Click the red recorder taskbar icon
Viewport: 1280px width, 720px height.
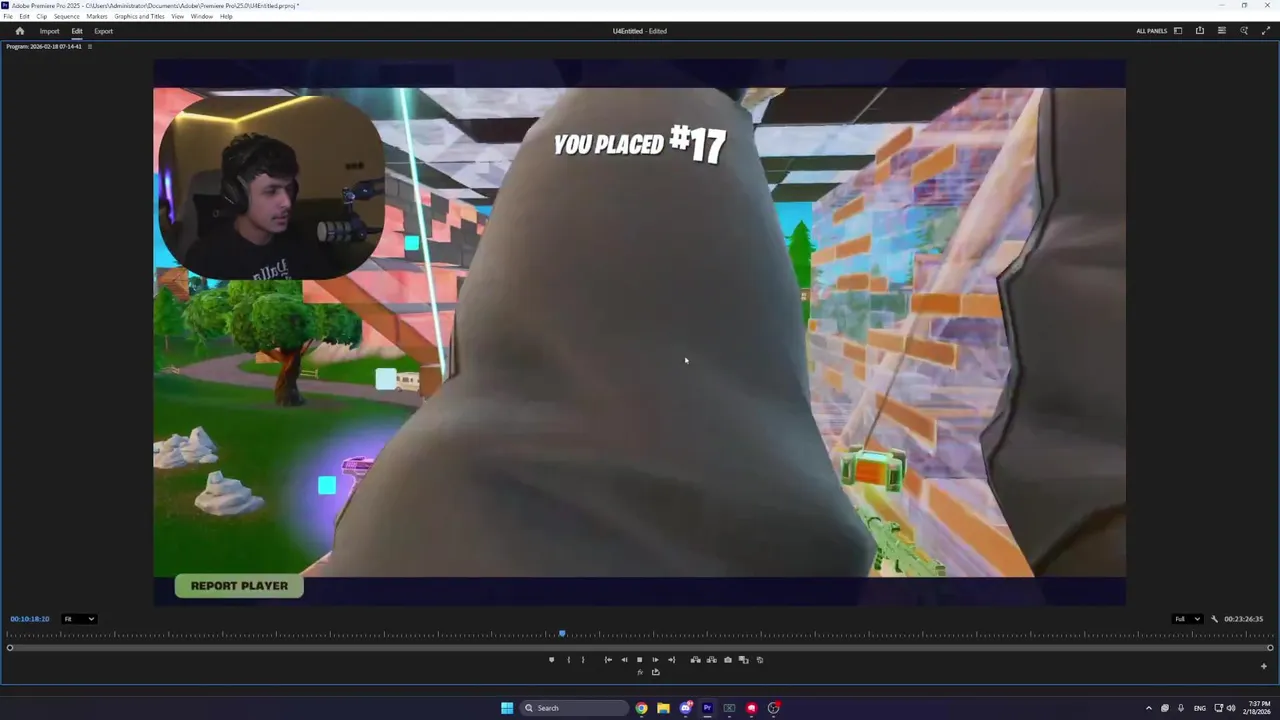751,708
